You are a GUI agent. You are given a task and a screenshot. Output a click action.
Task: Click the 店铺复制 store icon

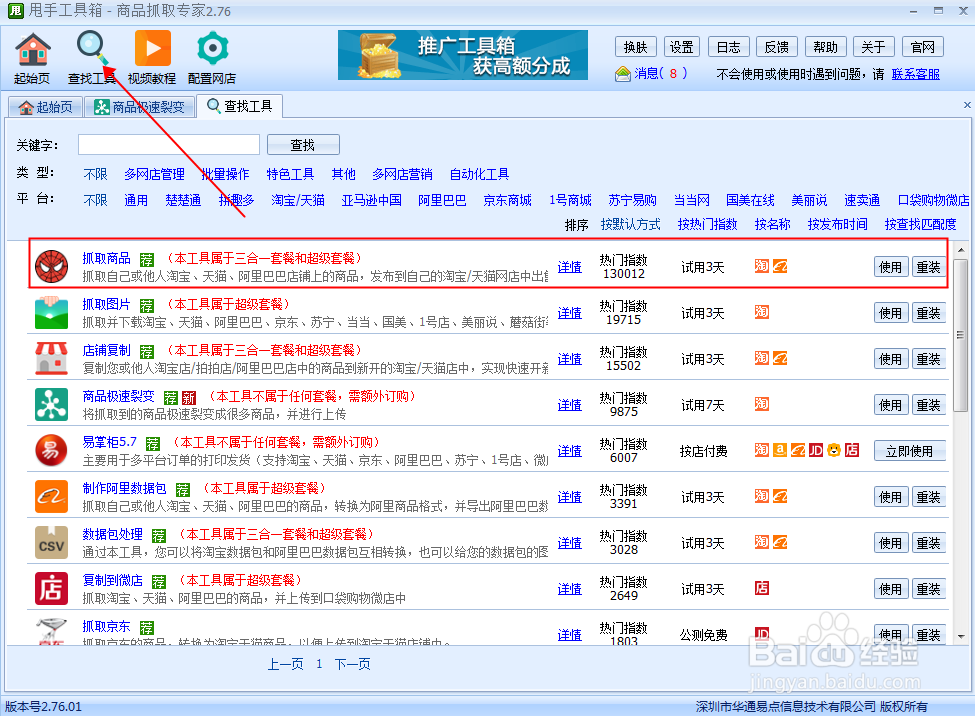coord(52,358)
